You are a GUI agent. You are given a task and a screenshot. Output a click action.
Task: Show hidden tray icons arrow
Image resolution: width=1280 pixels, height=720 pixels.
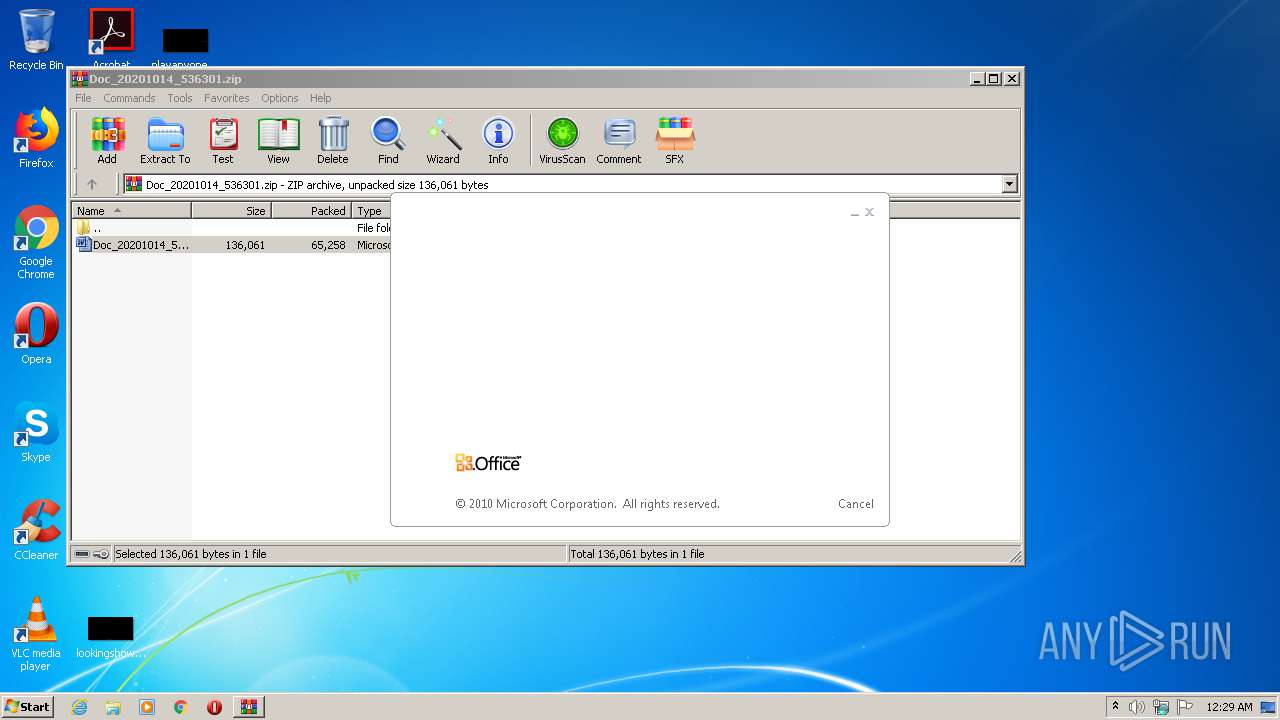[1115, 706]
